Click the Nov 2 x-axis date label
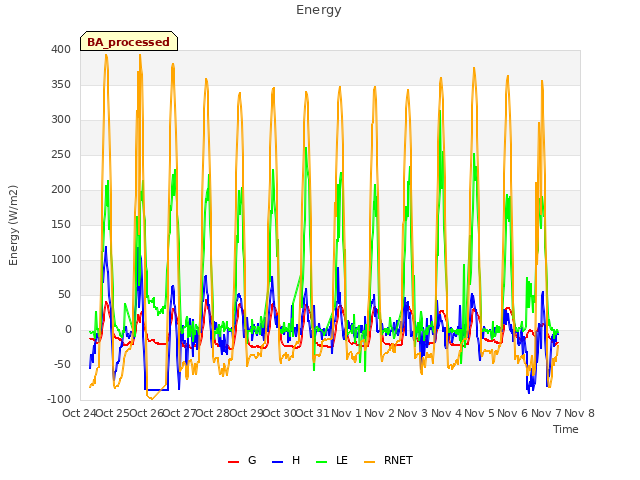 point(379,413)
